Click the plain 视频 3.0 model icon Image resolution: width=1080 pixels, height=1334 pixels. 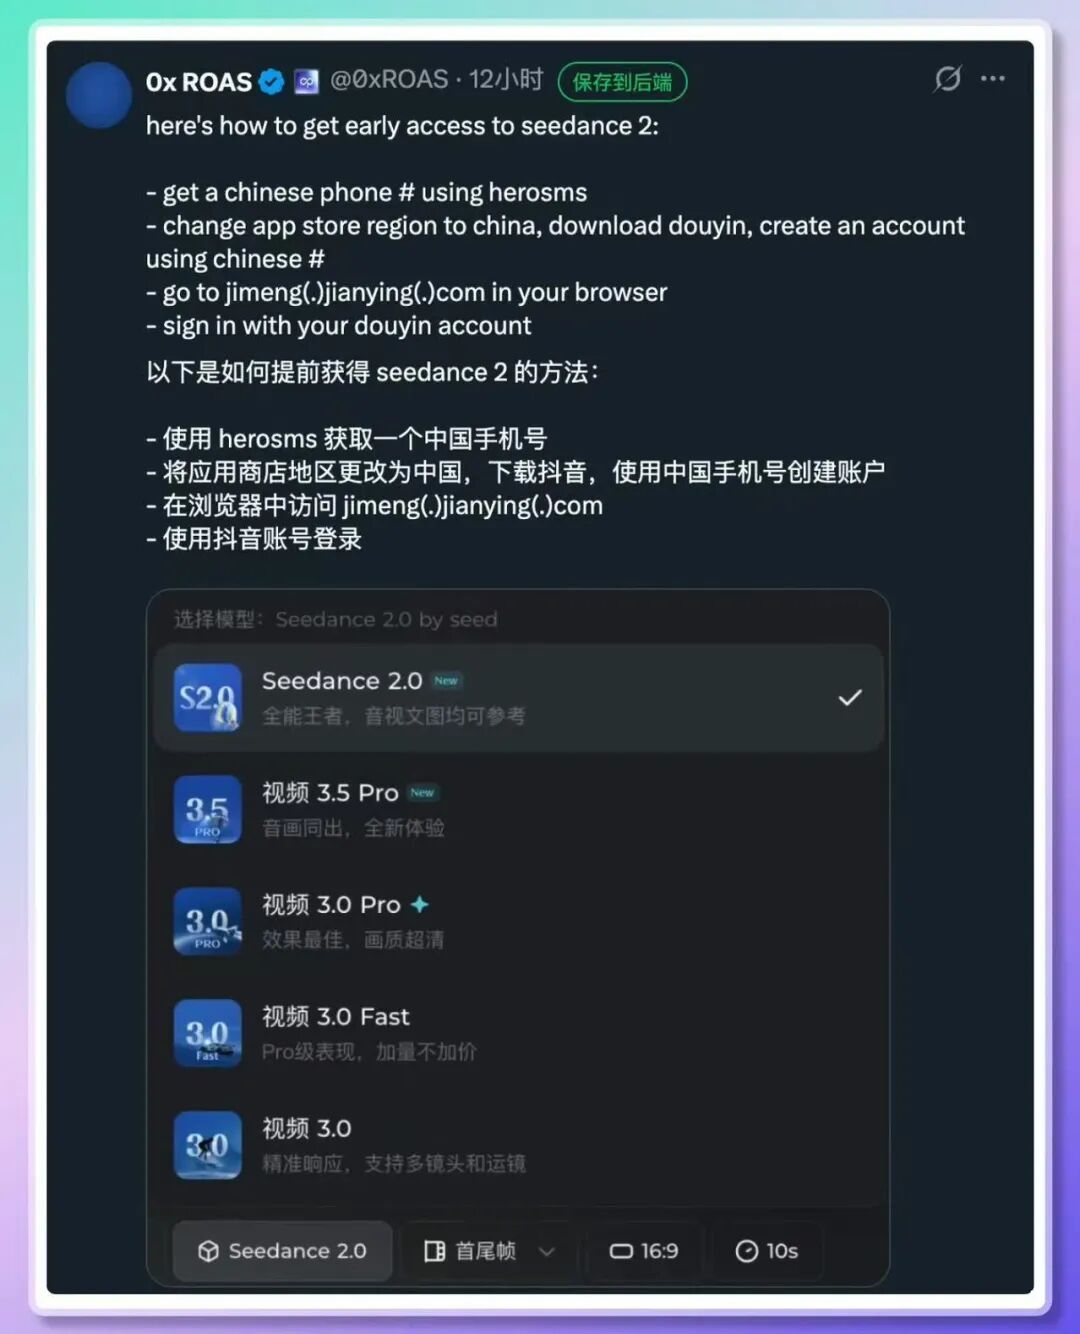[x=208, y=1146]
